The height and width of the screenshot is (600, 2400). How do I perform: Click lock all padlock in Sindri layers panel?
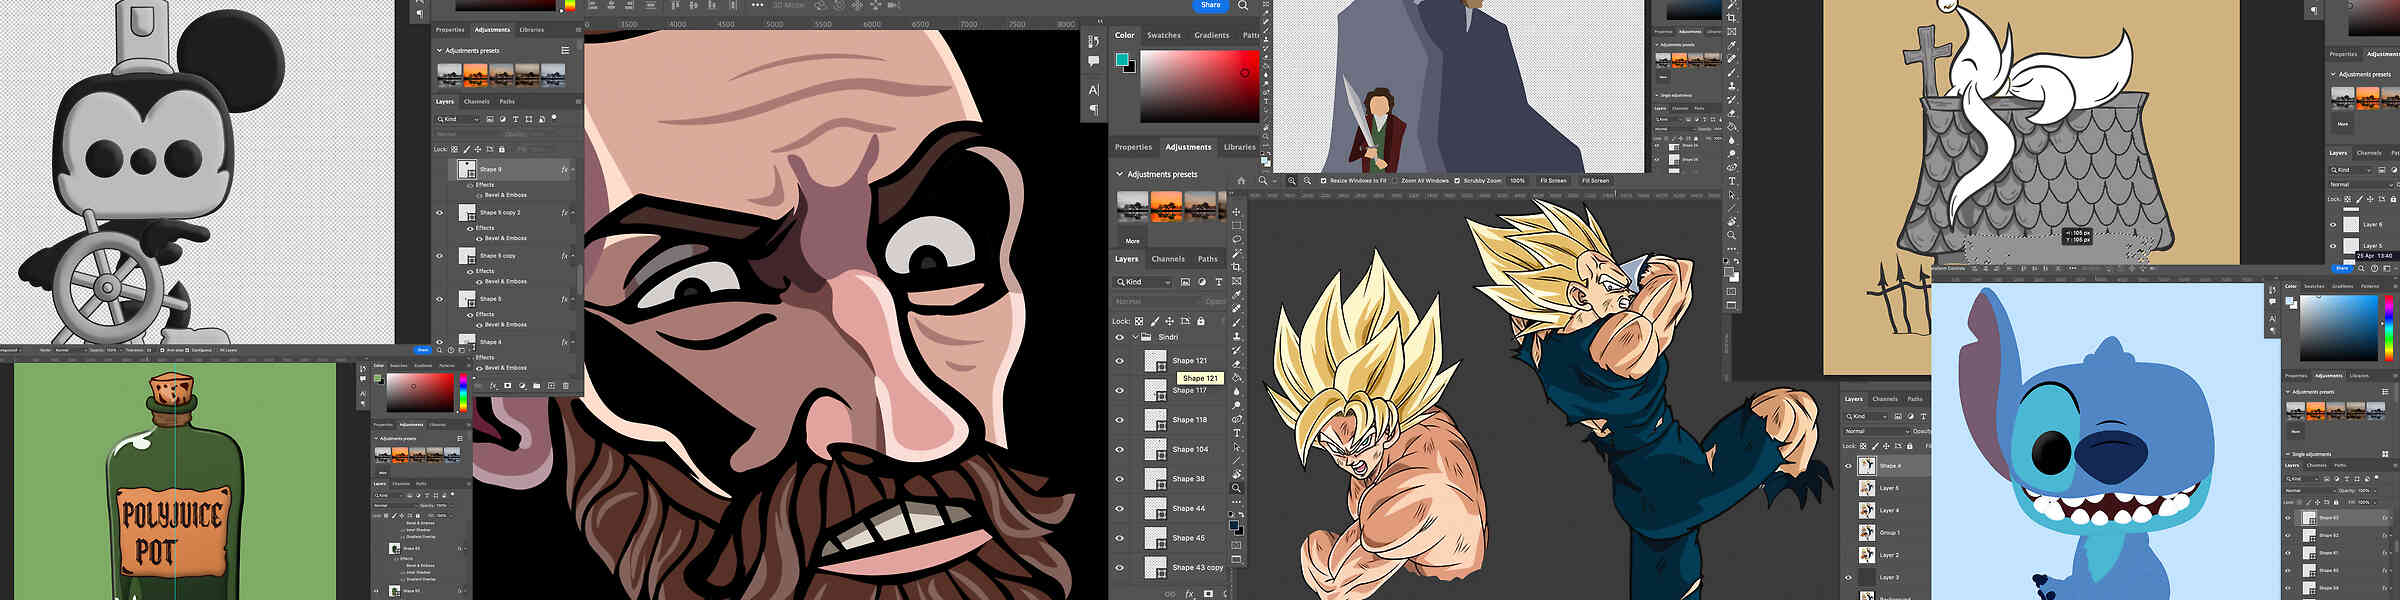pyautogui.click(x=1201, y=321)
